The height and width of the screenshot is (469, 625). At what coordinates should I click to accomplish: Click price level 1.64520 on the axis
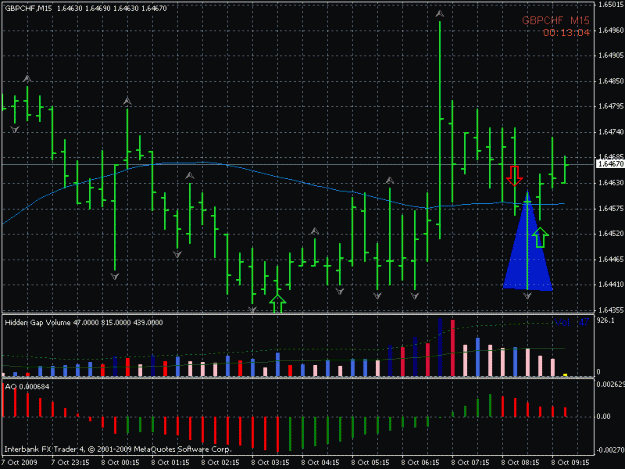pos(611,234)
